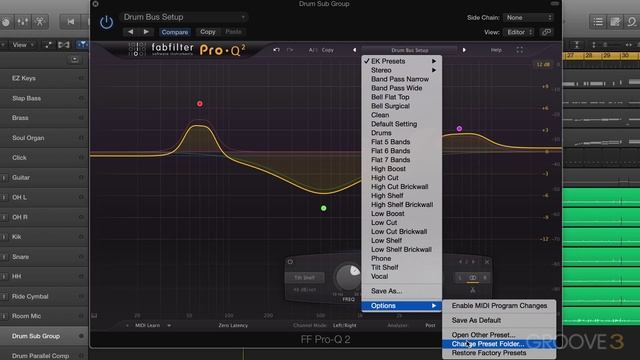Open the FabFilter Help menu
The image size is (640, 360).
click(496, 50)
